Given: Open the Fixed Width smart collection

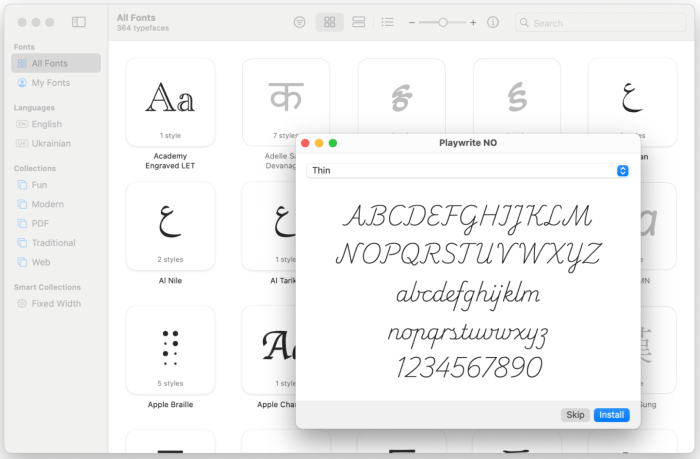Looking at the screenshot, I should pyautogui.click(x=56, y=304).
